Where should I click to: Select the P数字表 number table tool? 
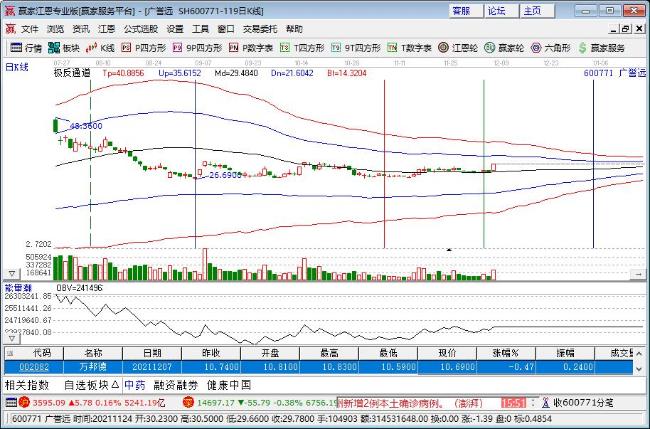pos(250,47)
